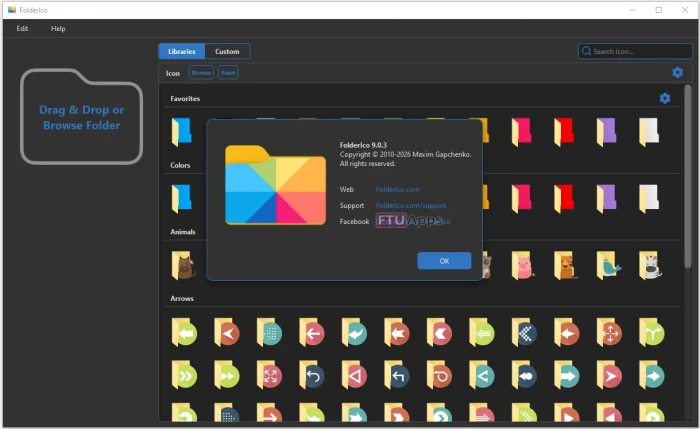Select the pink folder icon in Favorites
700x429 pixels.
pos(521,131)
